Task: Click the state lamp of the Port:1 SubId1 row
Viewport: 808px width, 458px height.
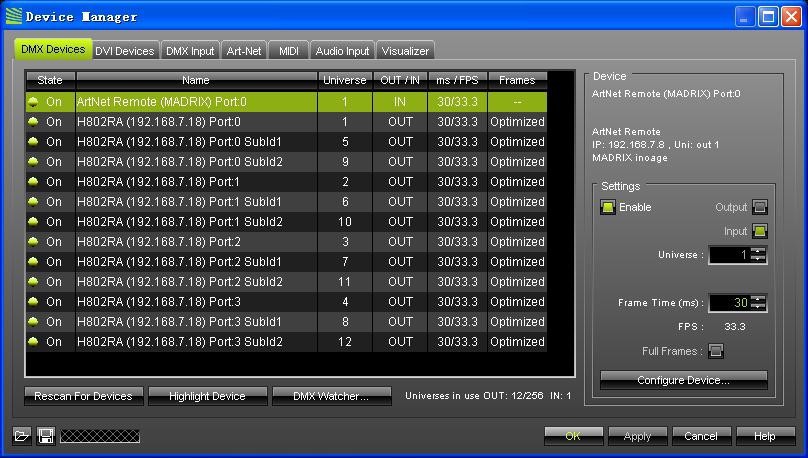Action: coord(33,202)
